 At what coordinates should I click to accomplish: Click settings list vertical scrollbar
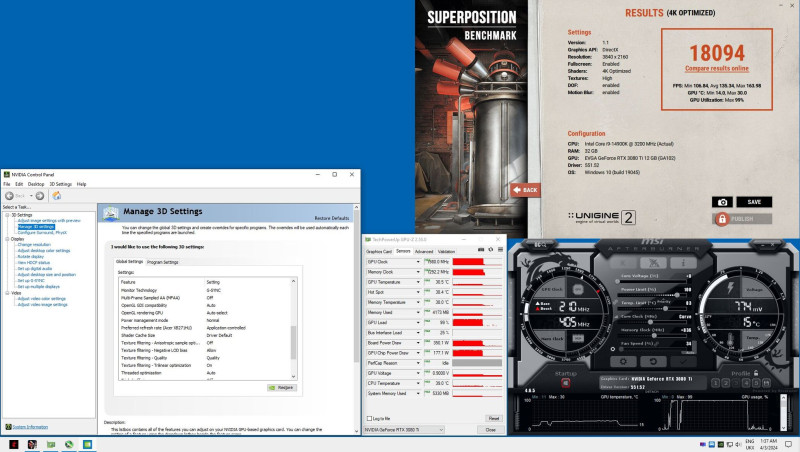(x=293, y=329)
